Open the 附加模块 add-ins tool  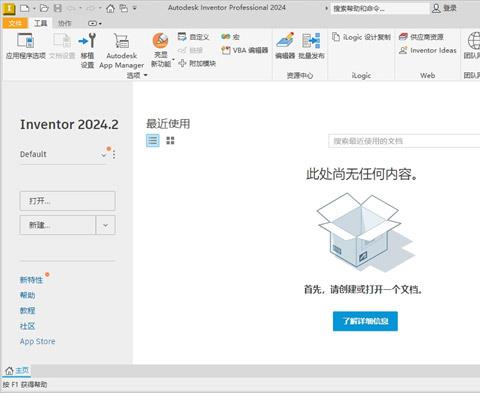click(x=197, y=63)
